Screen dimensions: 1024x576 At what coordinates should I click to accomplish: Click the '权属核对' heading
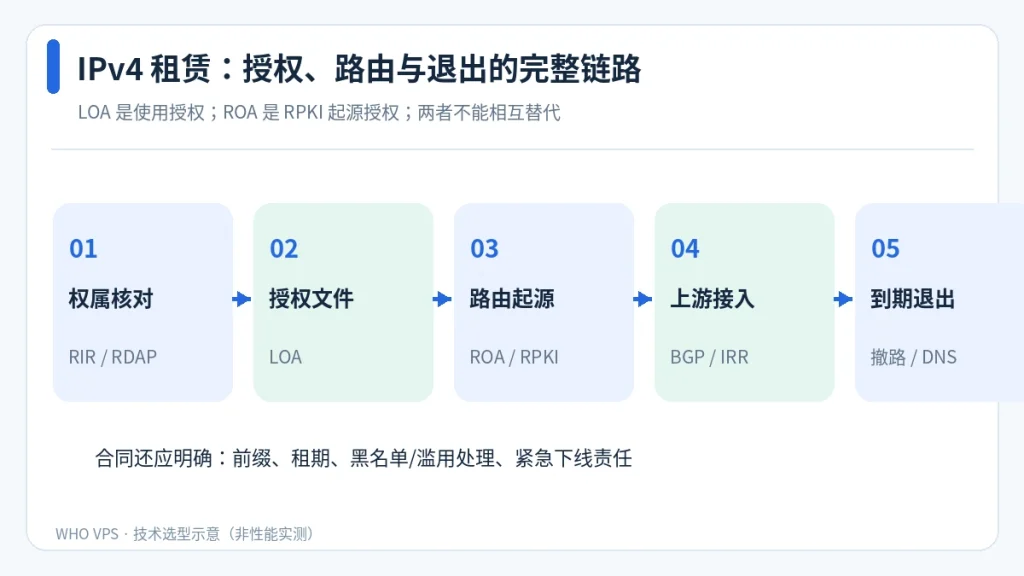click(x=110, y=299)
